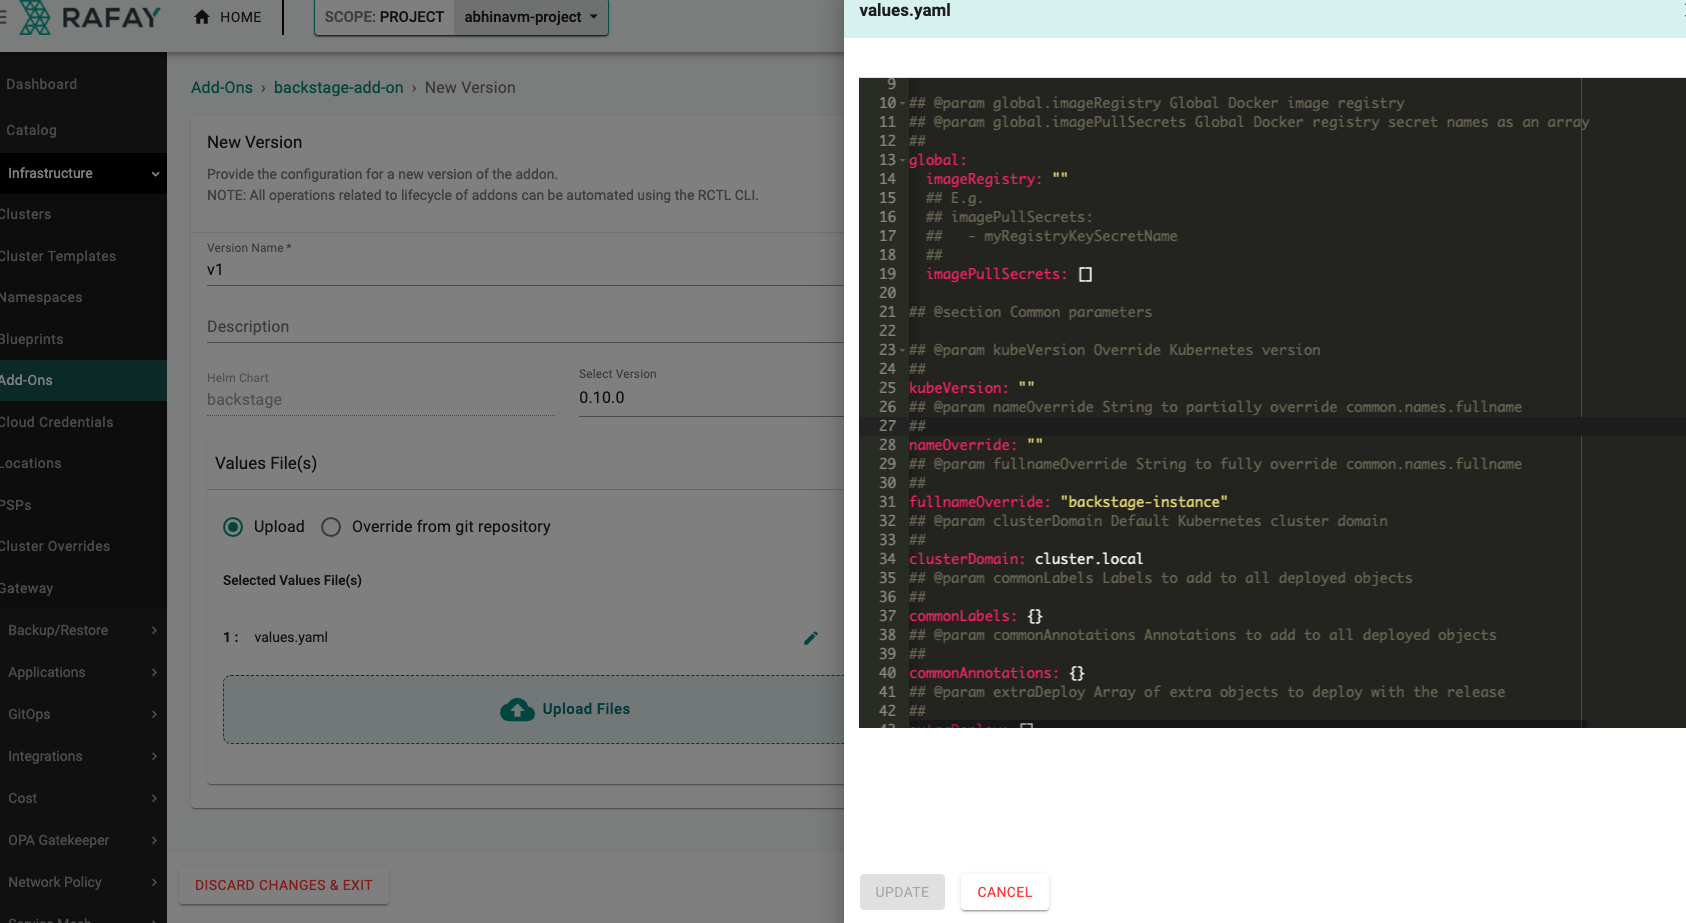This screenshot has width=1686, height=923.
Task: Click the cloud upload icon
Action: pos(517,709)
